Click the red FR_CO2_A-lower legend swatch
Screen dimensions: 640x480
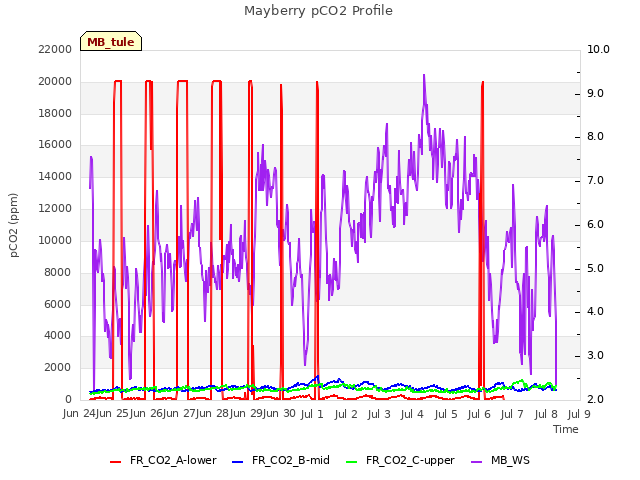tap(116, 461)
